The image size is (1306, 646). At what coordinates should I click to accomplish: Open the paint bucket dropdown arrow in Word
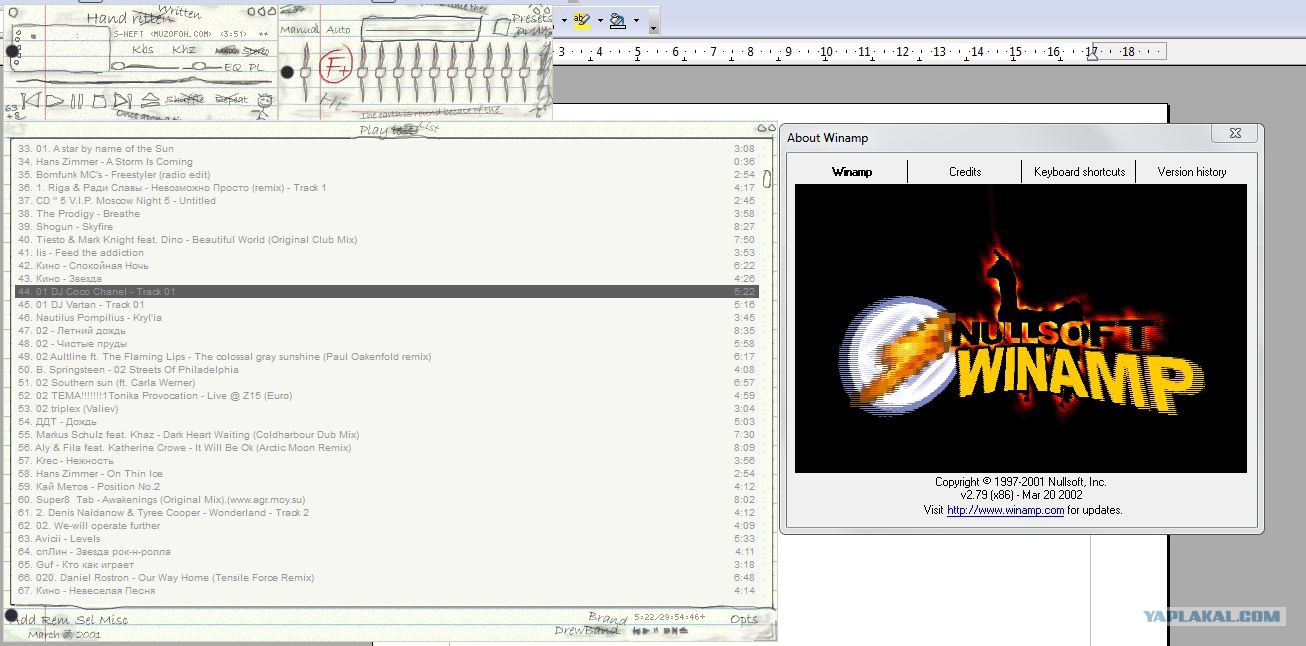[636, 20]
